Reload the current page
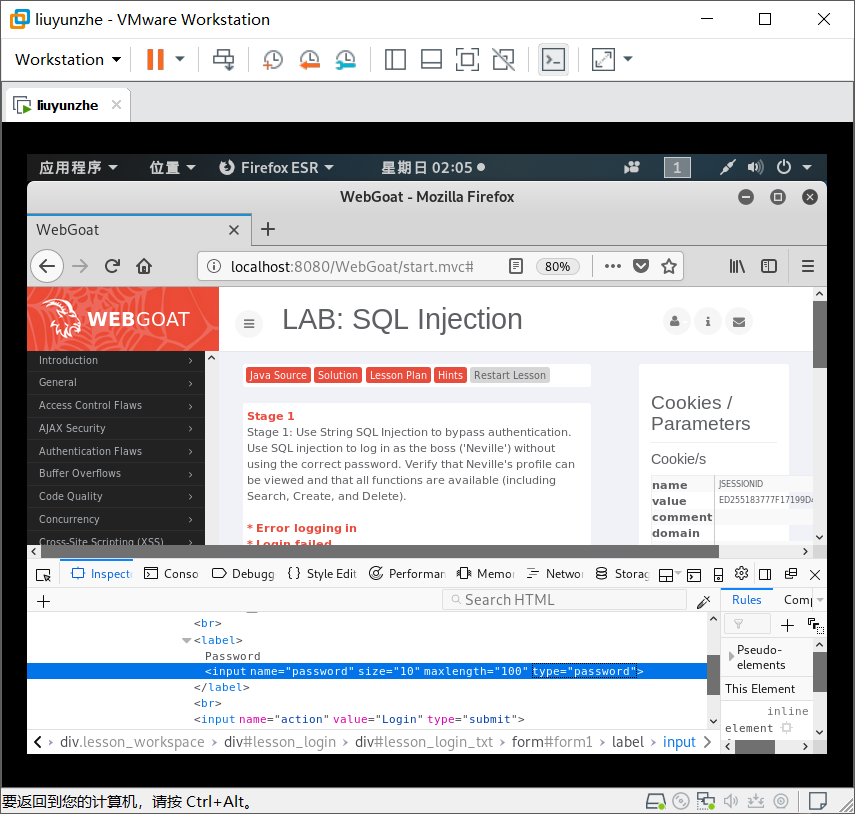Image resolution: width=855 pixels, height=814 pixels. 112,266
